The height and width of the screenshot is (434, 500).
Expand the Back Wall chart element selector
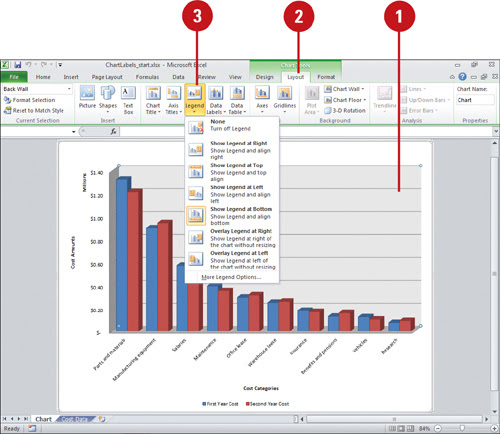(69, 89)
